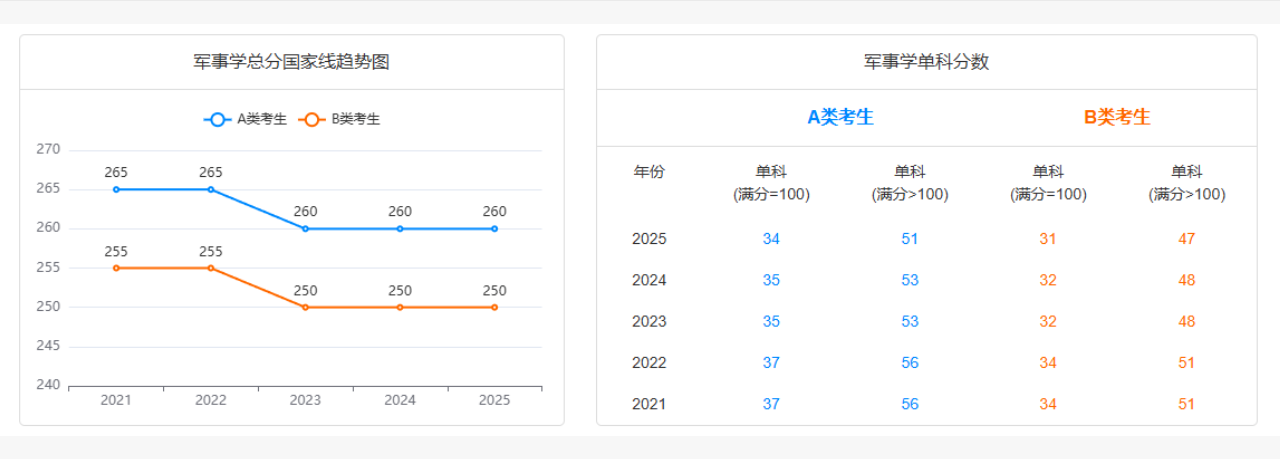
Task: Click the blue score 51 in 2025 row
Action: click(909, 239)
